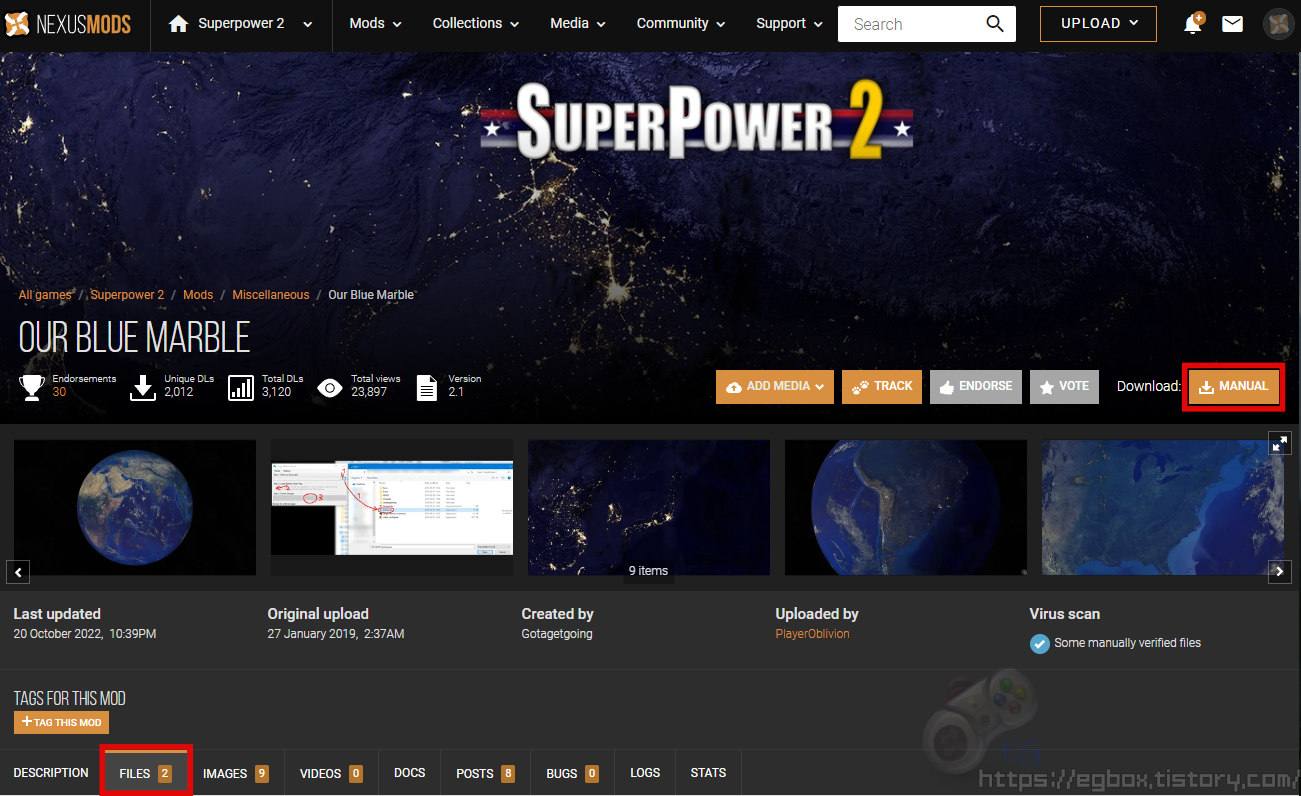
Task: Click 'Some manually verified files' text
Action: point(1128,643)
